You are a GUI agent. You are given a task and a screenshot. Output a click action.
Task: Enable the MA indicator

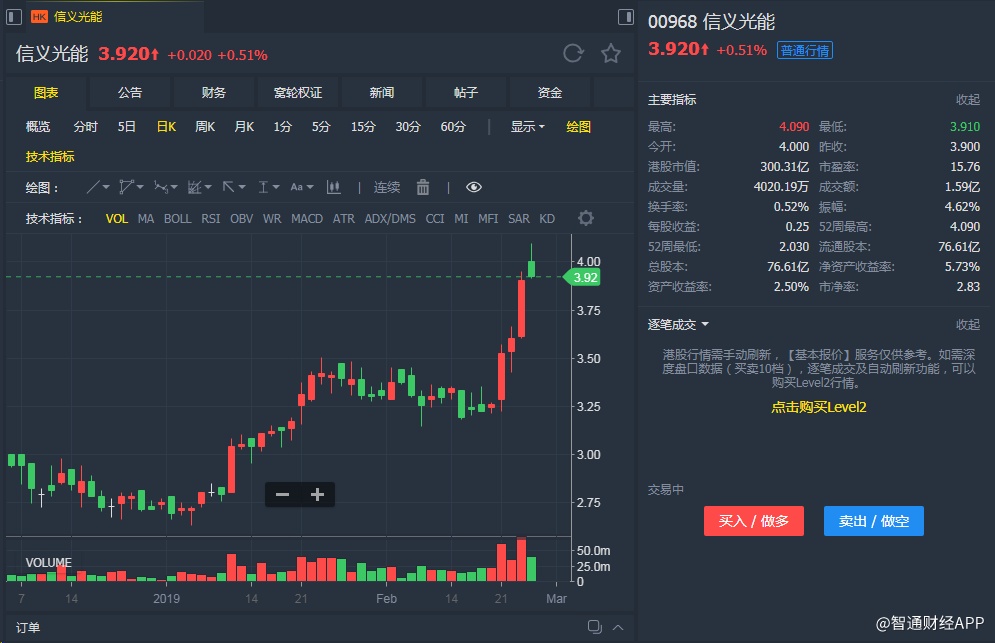tap(146, 219)
